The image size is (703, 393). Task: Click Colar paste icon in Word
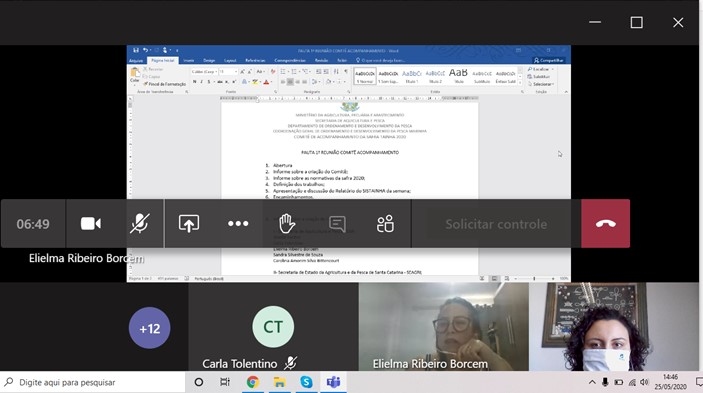[135, 75]
